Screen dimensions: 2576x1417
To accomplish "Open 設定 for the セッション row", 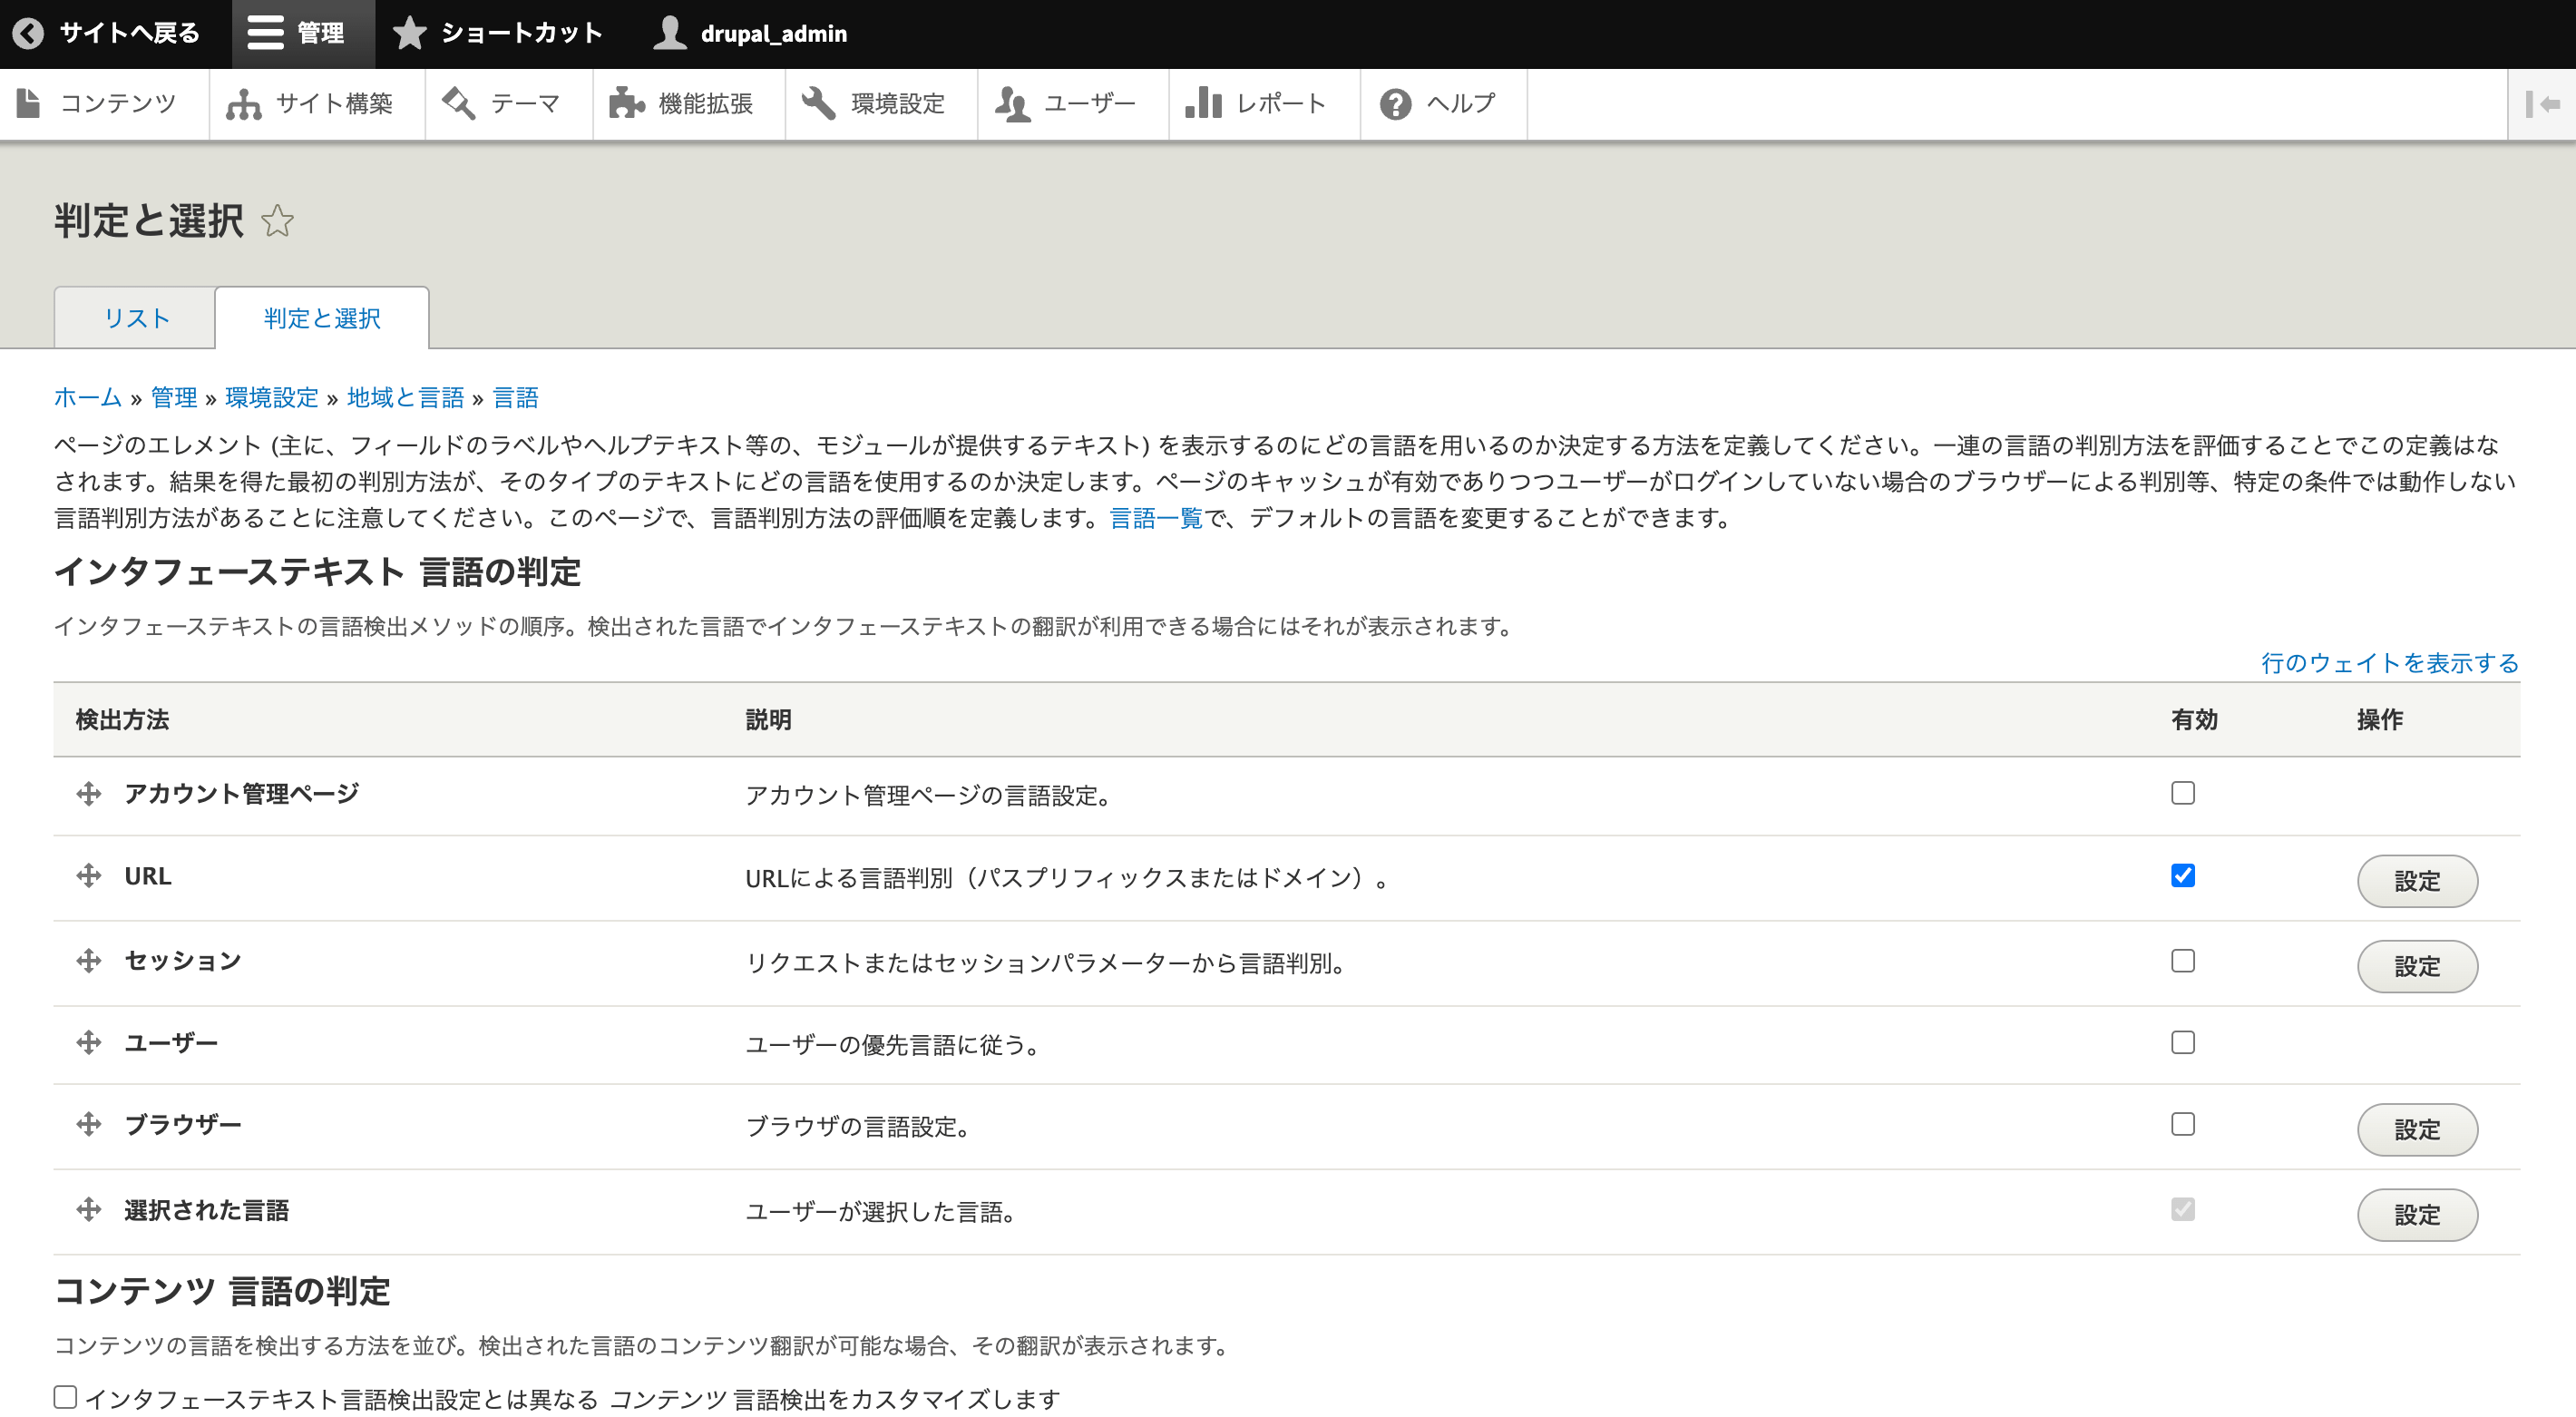I will 2417,966.
